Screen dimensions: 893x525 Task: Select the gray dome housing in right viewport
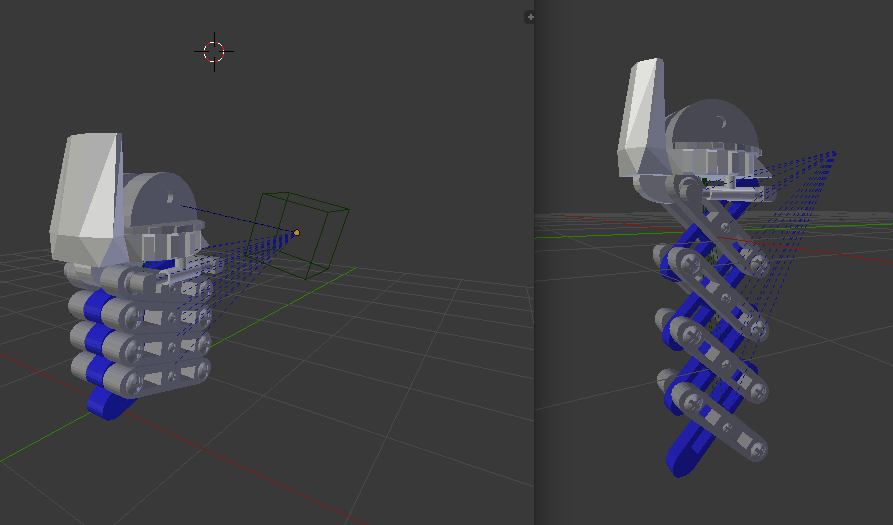click(x=713, y=125)
